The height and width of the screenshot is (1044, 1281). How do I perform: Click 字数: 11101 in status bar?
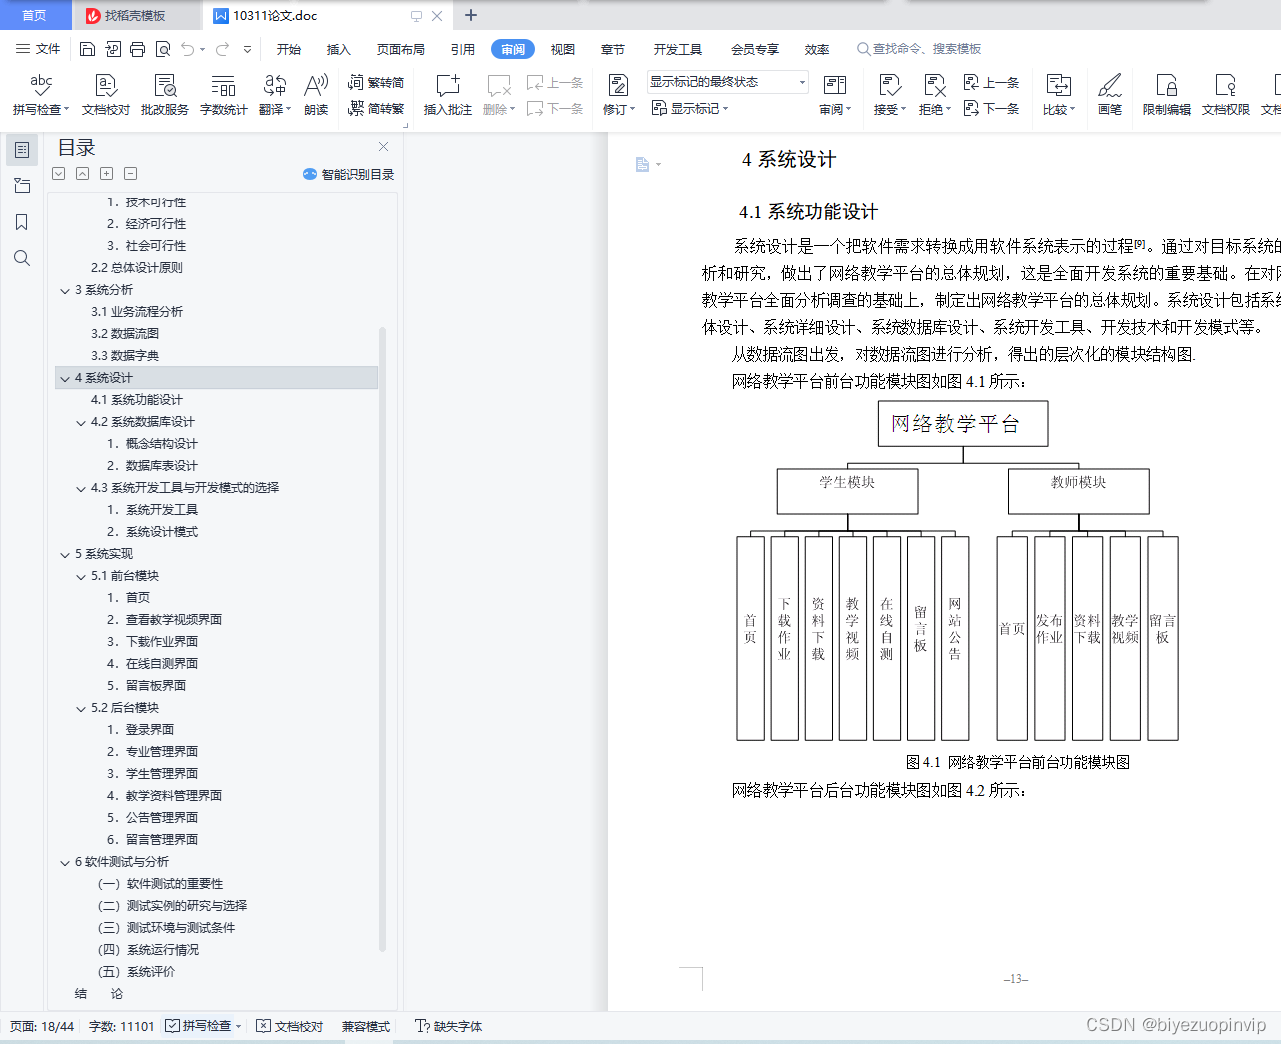(122, 1026)
